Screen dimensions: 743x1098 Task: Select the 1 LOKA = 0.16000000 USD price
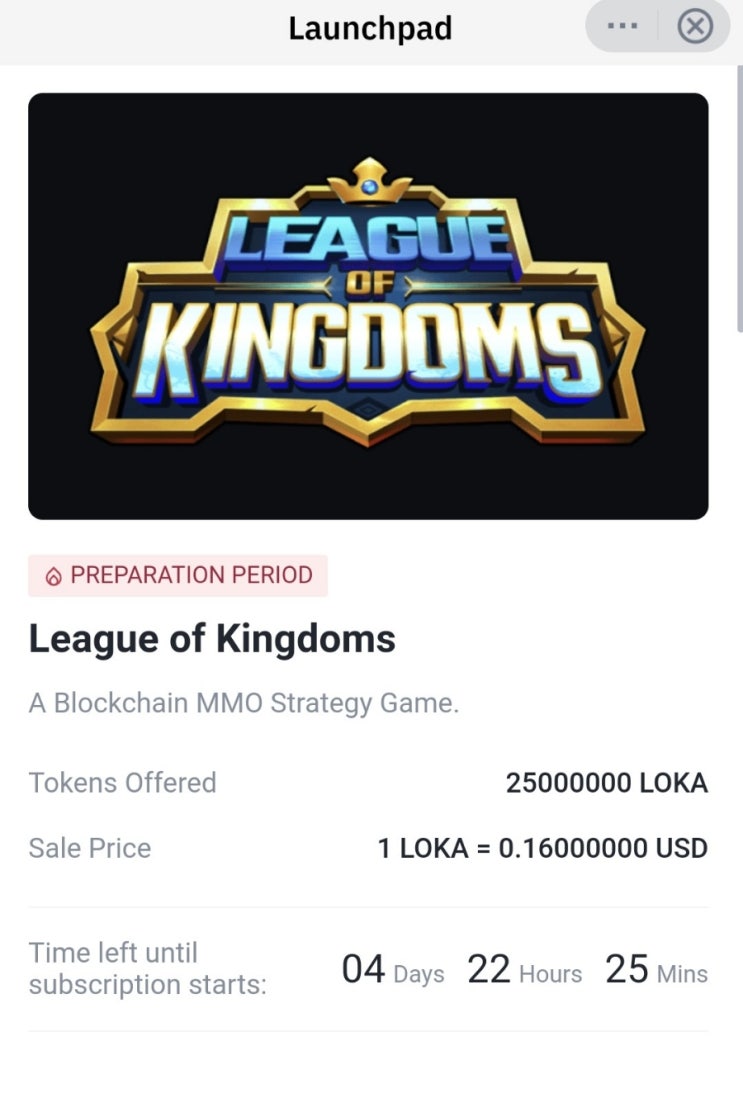[543, 849]
